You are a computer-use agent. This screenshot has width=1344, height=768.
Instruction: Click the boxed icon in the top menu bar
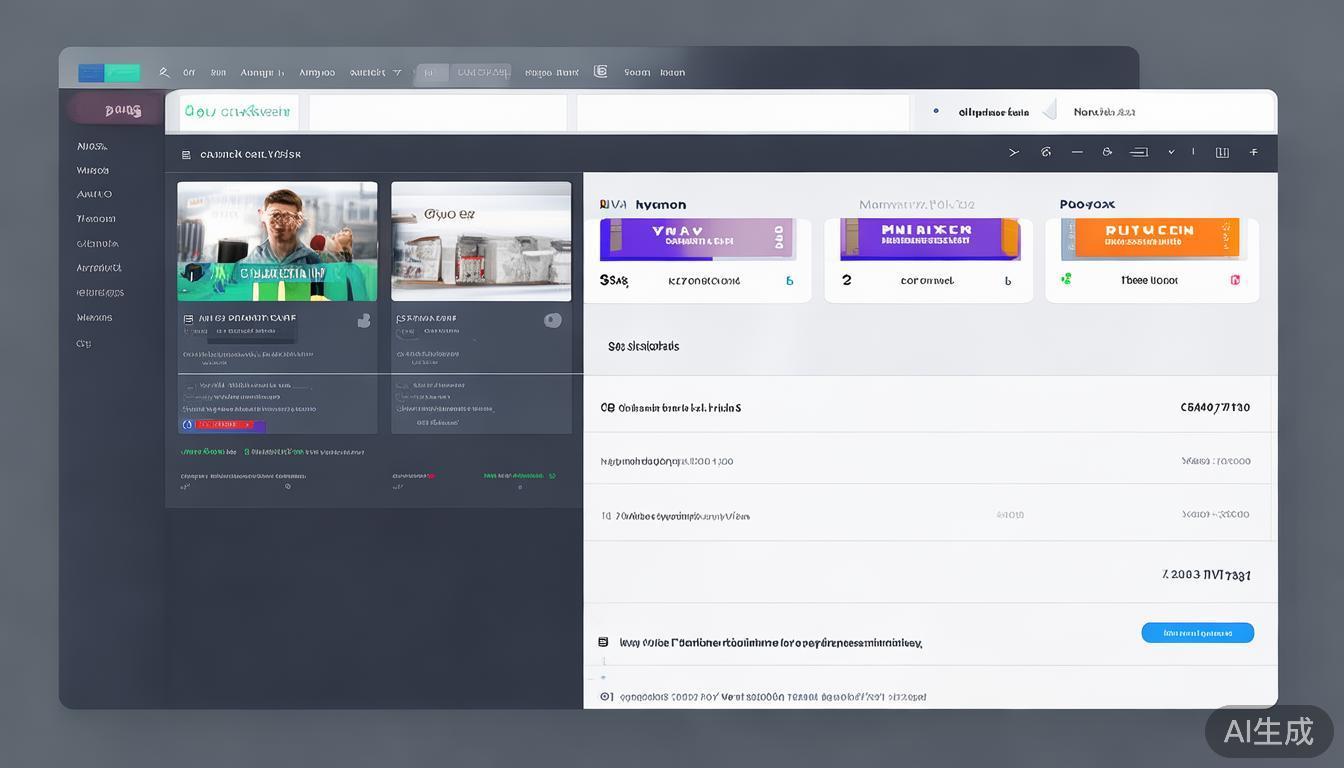(600, 72)
